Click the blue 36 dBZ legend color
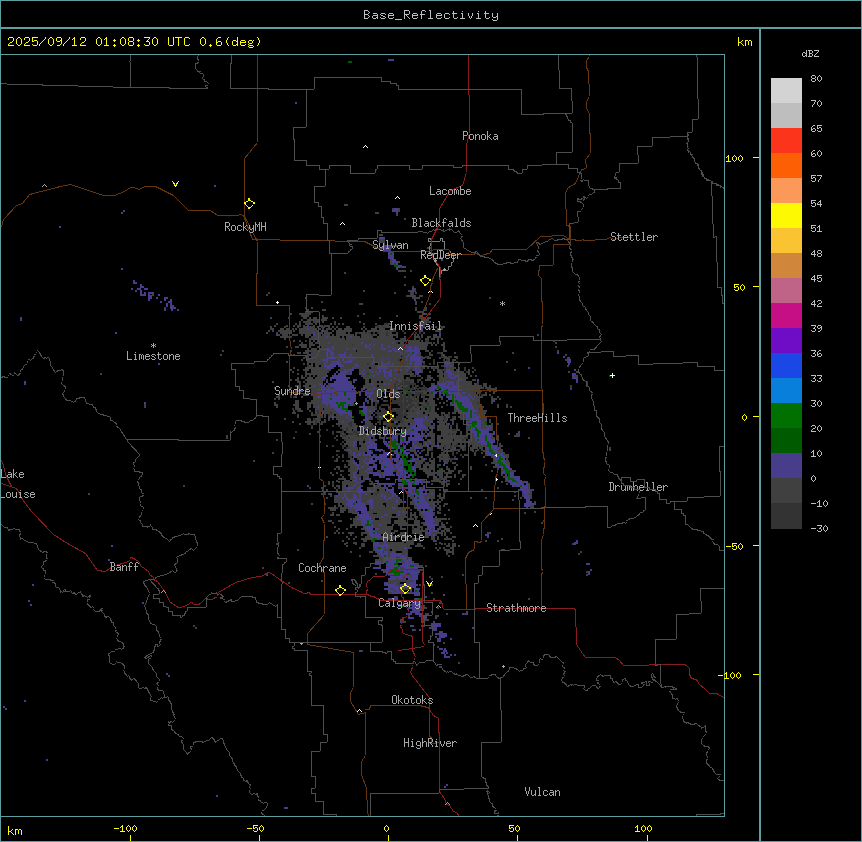This screenshot has width=862, height=842. tap(786, 365)
